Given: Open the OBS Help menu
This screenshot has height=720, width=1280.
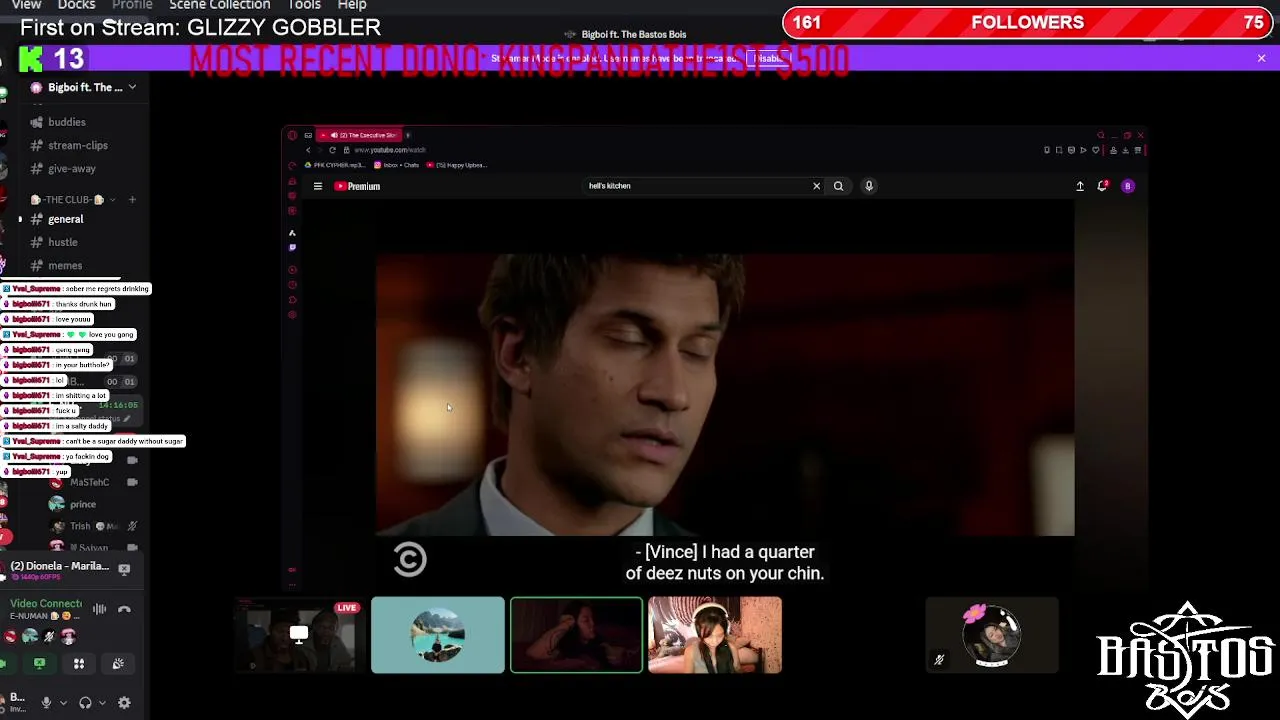Looking at the screenshot, I should point(352,5).
